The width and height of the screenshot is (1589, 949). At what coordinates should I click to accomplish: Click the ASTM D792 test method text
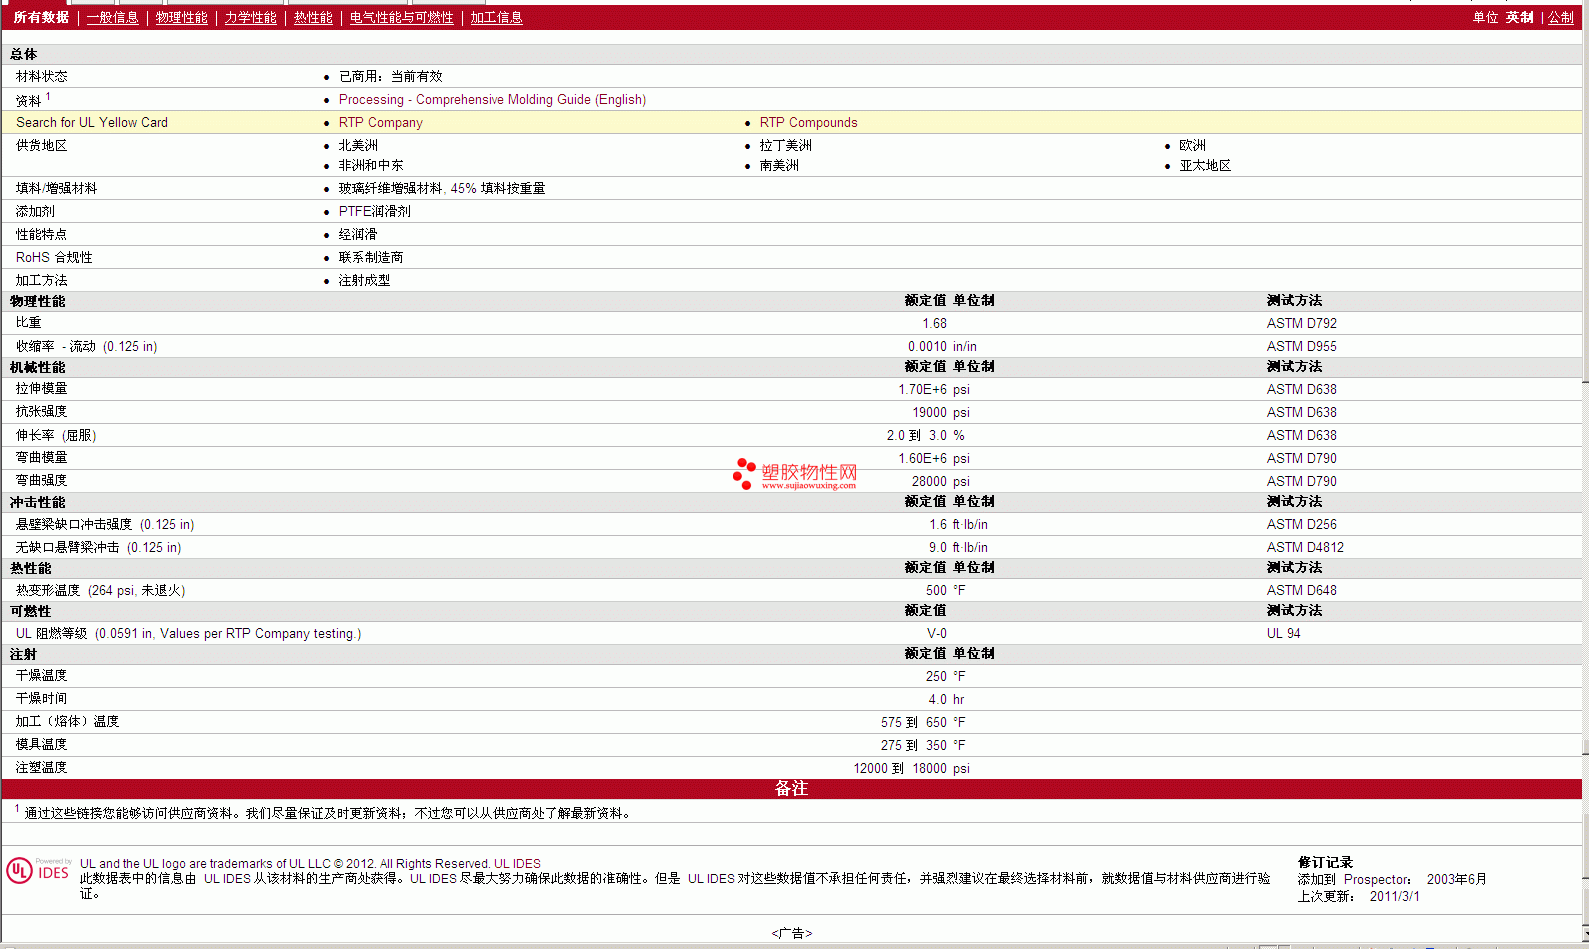pos(1301,323)
